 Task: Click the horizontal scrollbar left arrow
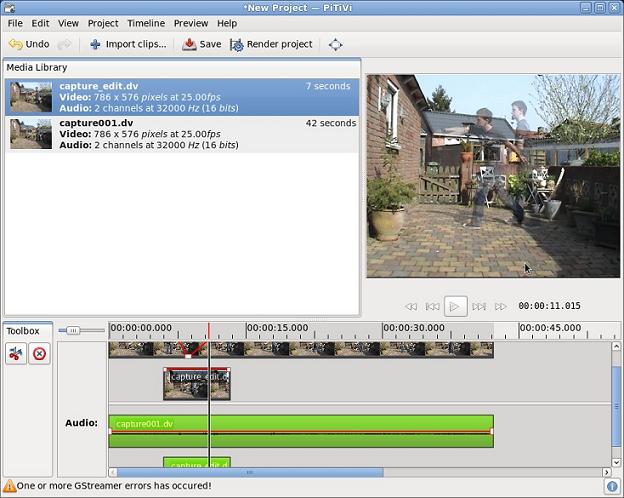click(113, 472)
